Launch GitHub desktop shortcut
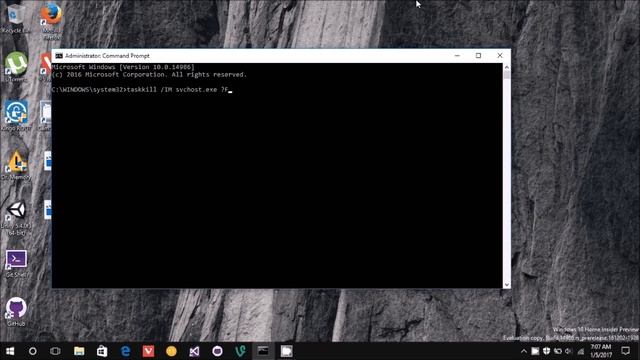The height and width of the screenshot is (360, 640). pyautogui.click(x=16, y=312)
